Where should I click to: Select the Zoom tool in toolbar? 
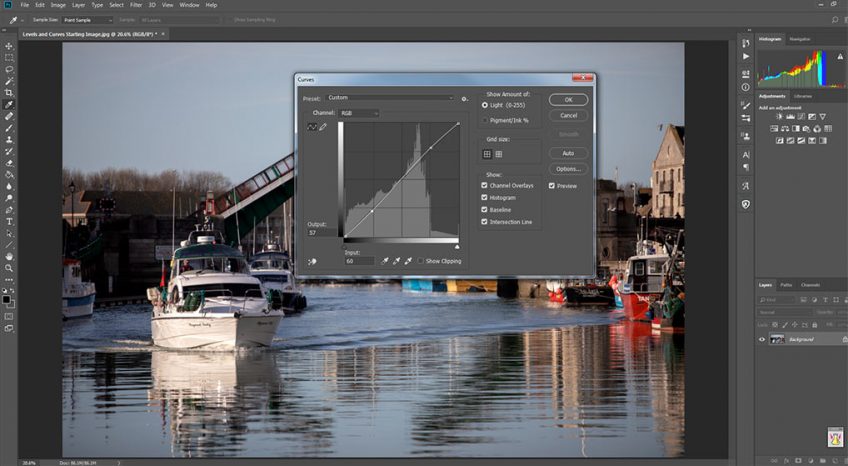point(9,268)
